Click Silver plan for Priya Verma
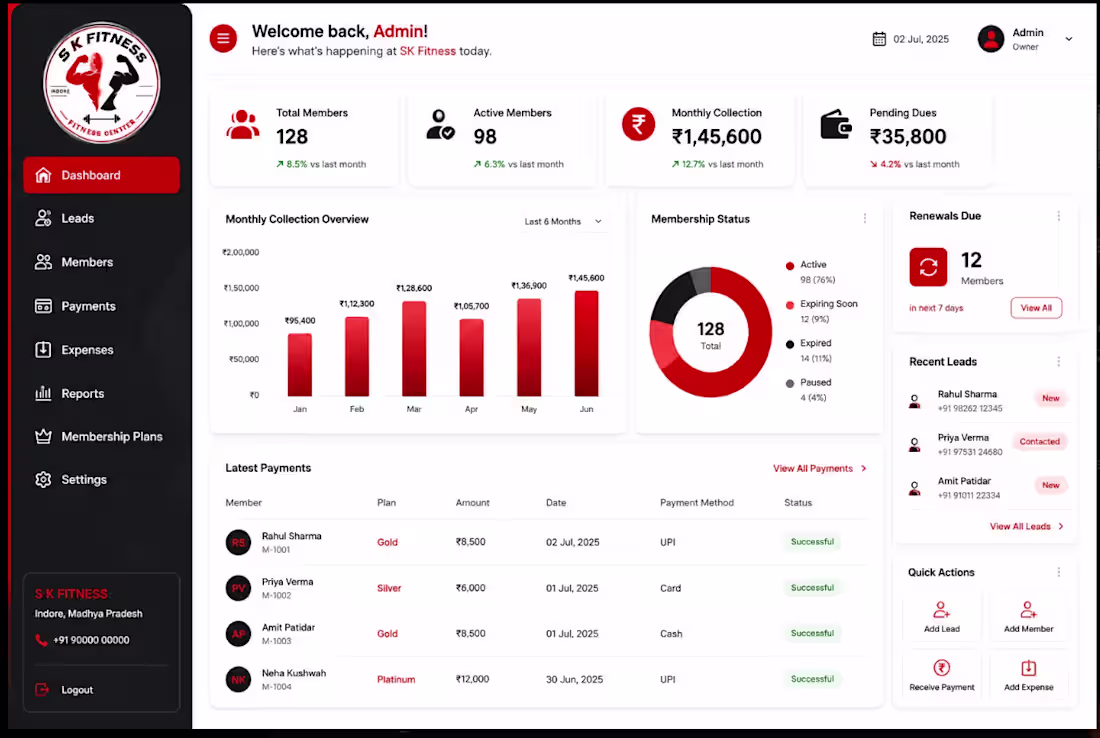The height and width of the screenshot is (738, 1100). coord(389,588)
